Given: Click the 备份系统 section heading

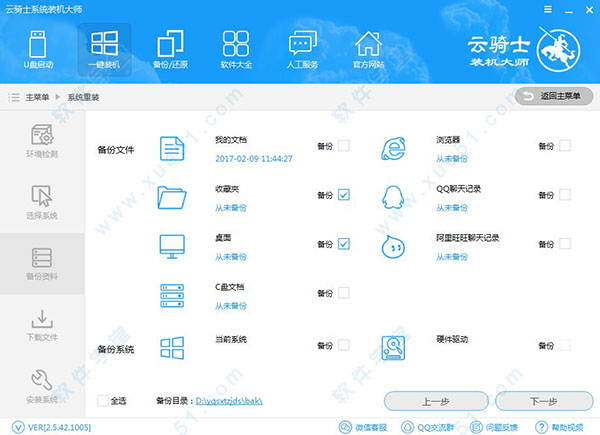Looking at the screenshot, I should [116, 349].
